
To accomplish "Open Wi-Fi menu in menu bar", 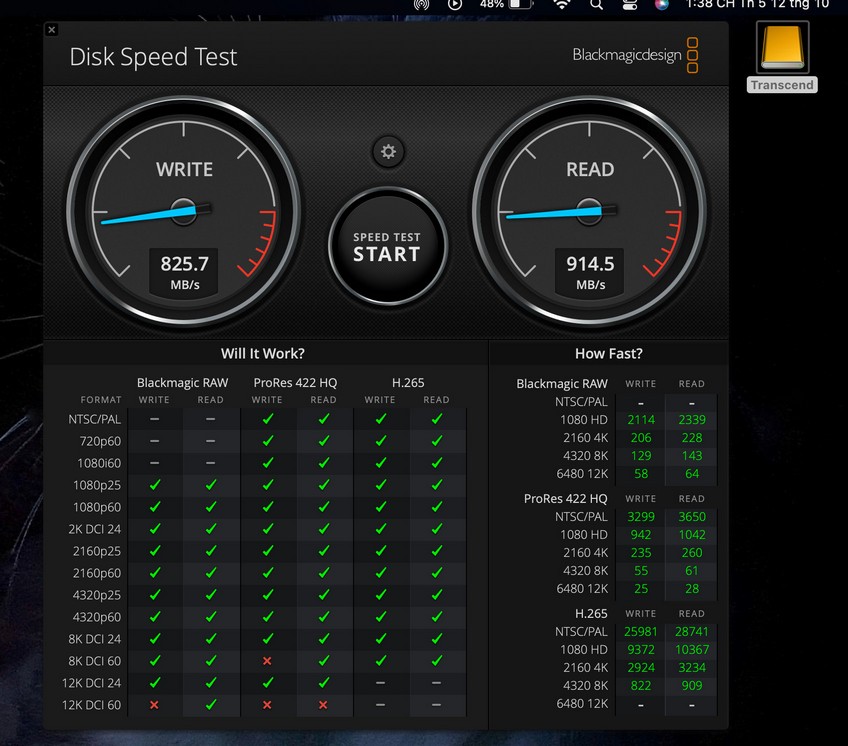I will pyautogui.click(x=562, y=4).
